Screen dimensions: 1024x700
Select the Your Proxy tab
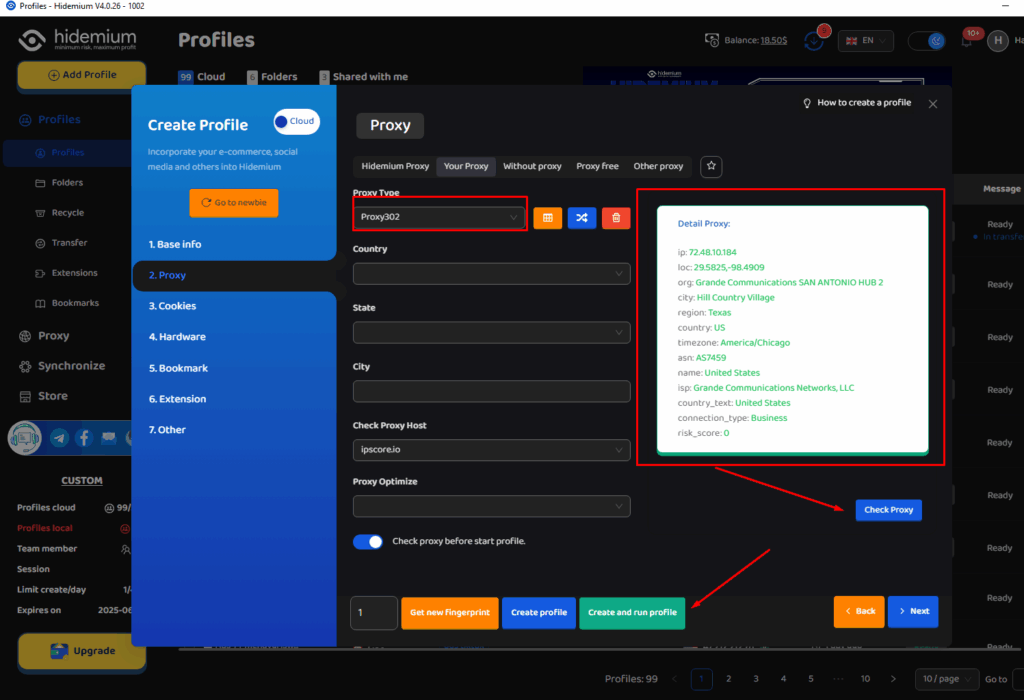pyautogui.click(x=466, y=166)
